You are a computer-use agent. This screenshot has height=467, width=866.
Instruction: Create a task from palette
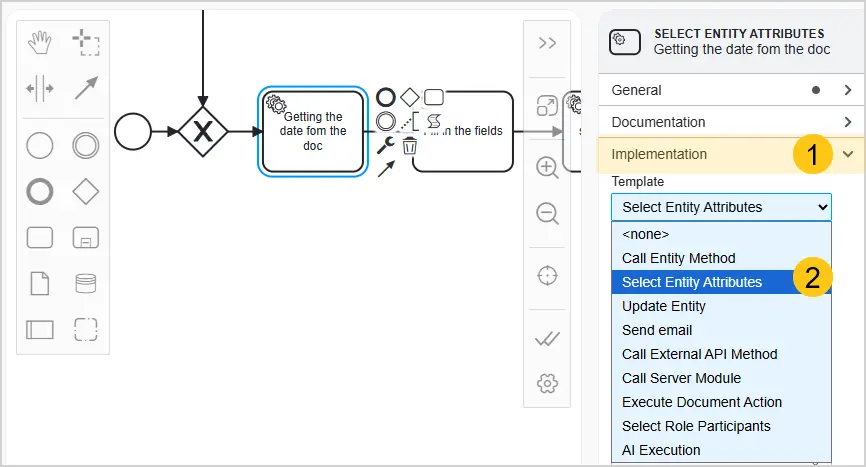(x=40, y=238)
